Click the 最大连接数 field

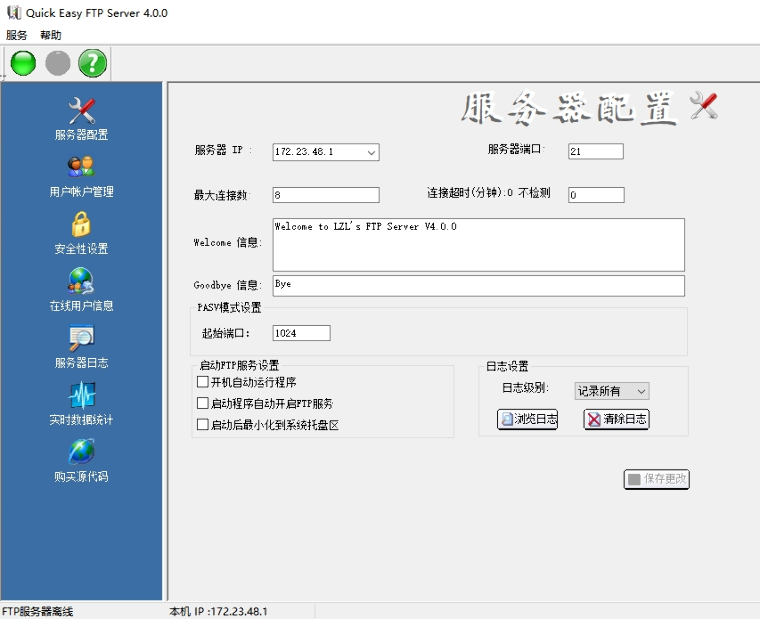[x=326, y=195]
